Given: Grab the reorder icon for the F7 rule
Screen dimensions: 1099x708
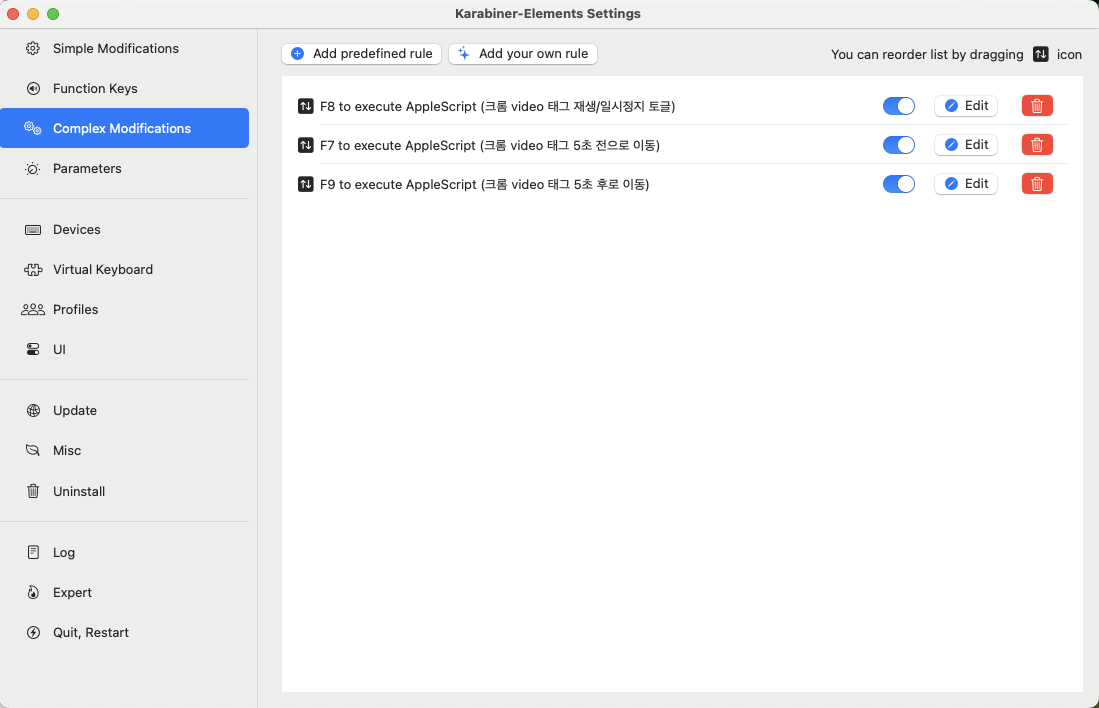Looking at the screenshot, I should [x=306, y=145].
